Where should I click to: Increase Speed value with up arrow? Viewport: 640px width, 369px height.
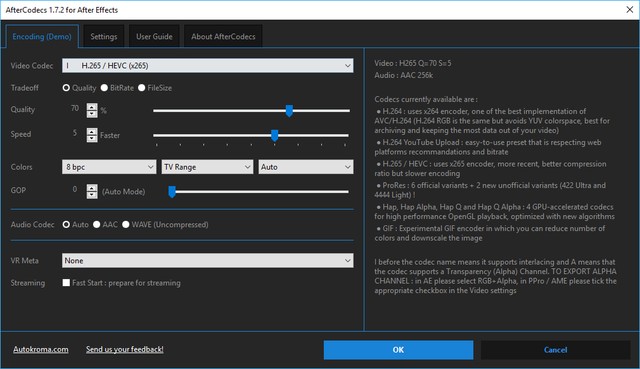coord(92,131)
